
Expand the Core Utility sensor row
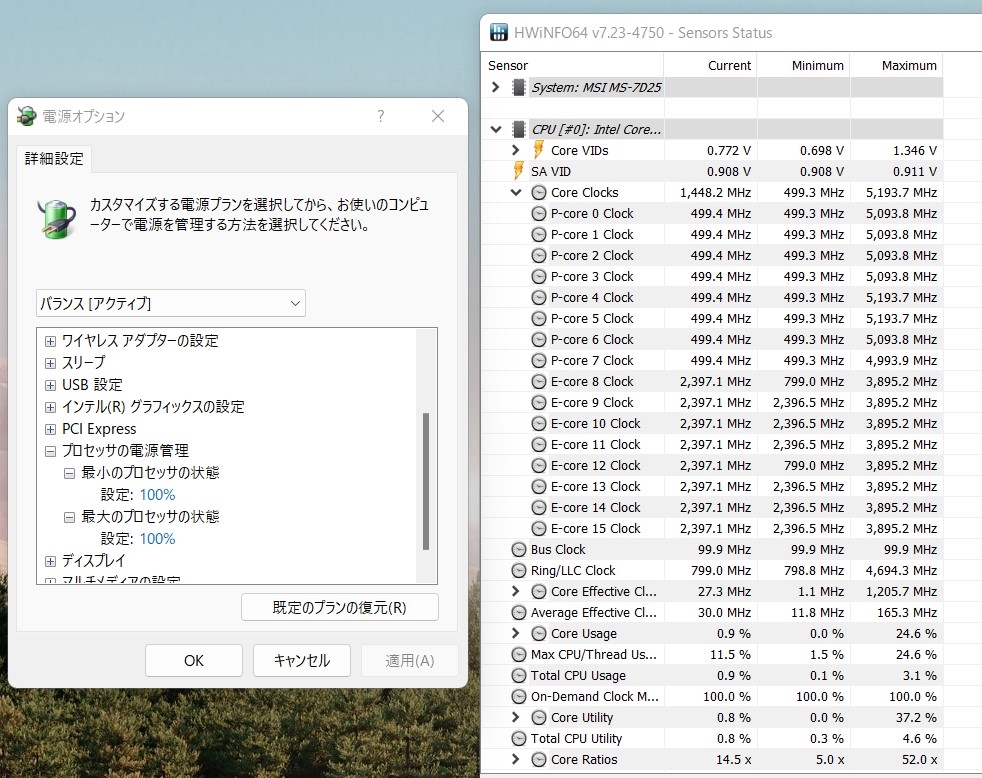[516, 717]
